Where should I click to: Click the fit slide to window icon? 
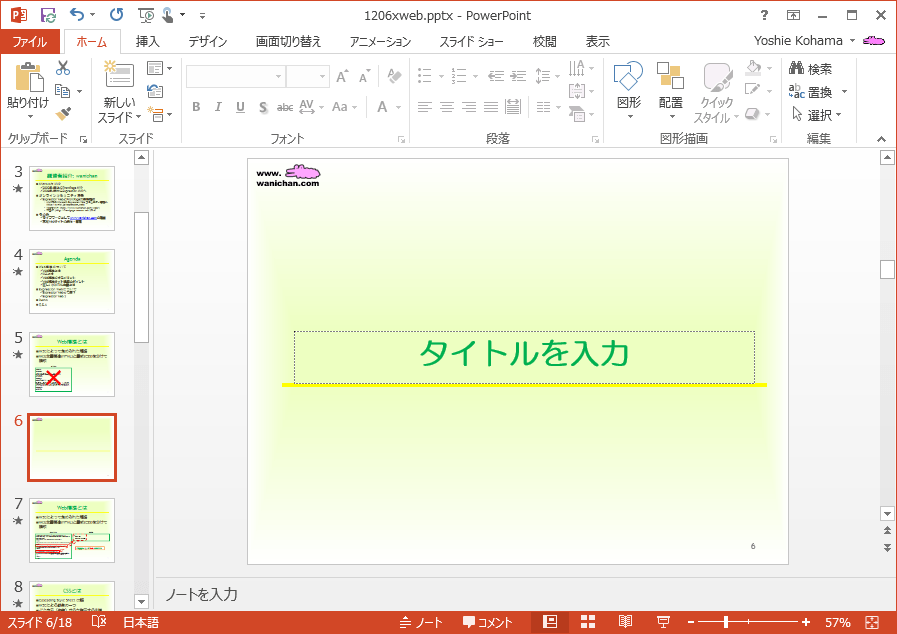click(x=872, y=622)
